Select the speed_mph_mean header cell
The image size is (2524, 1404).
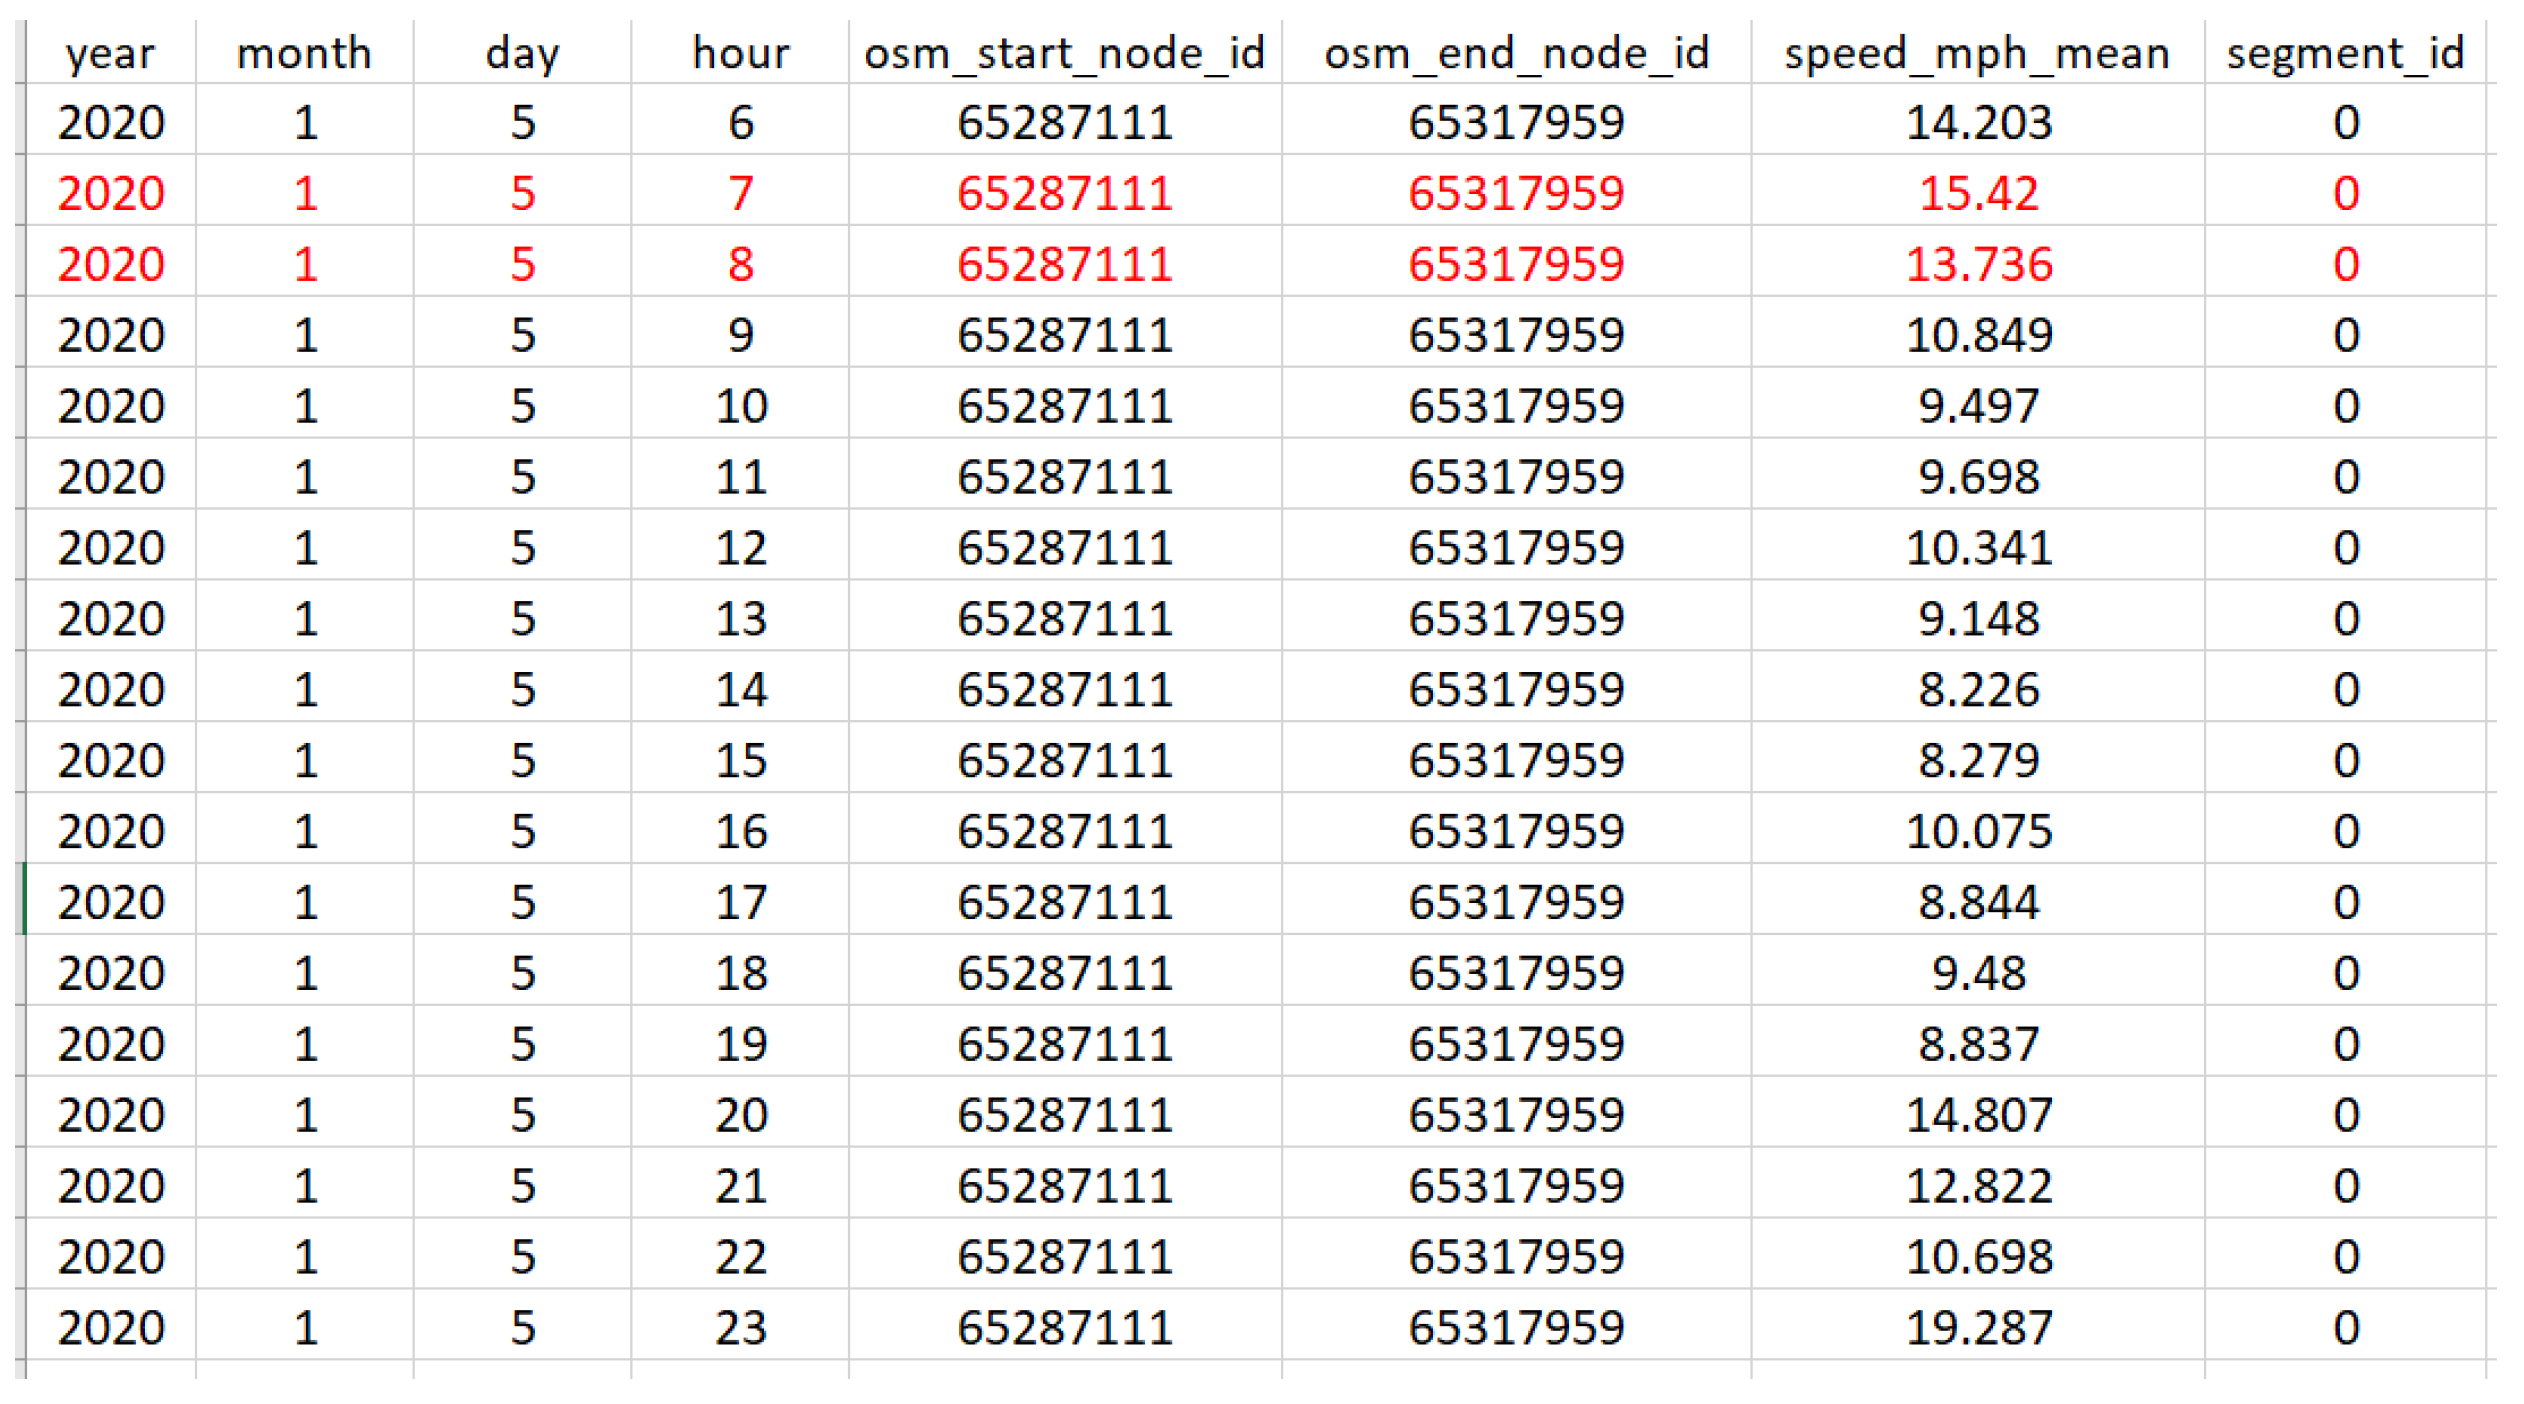1977,53
